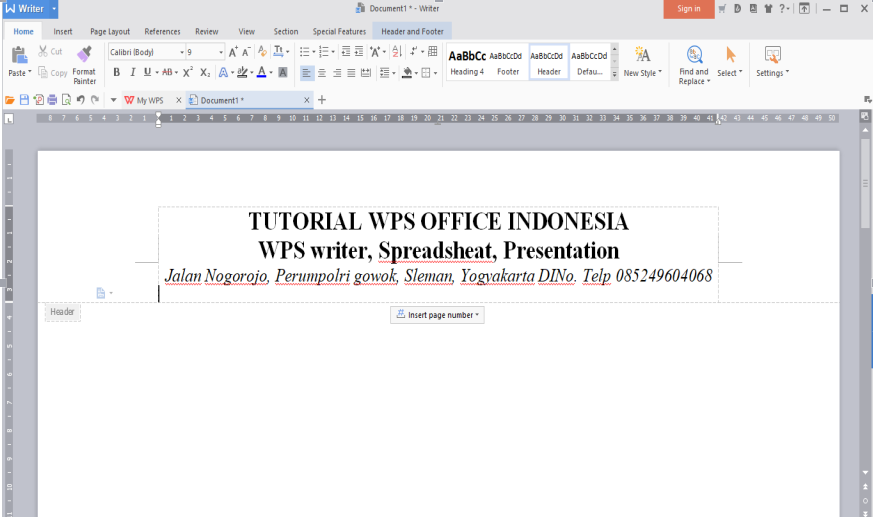
Task: Expand the styles gallery more arrow
Action: (615, 74)
